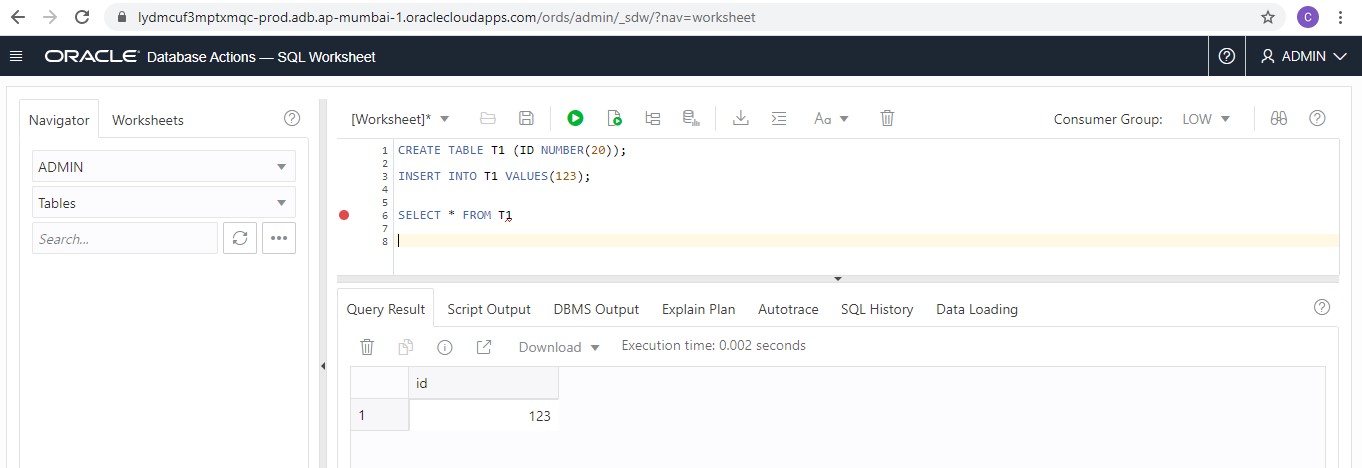
Task: Open the hamburger navigation menu
Action: tap(16, 56)
